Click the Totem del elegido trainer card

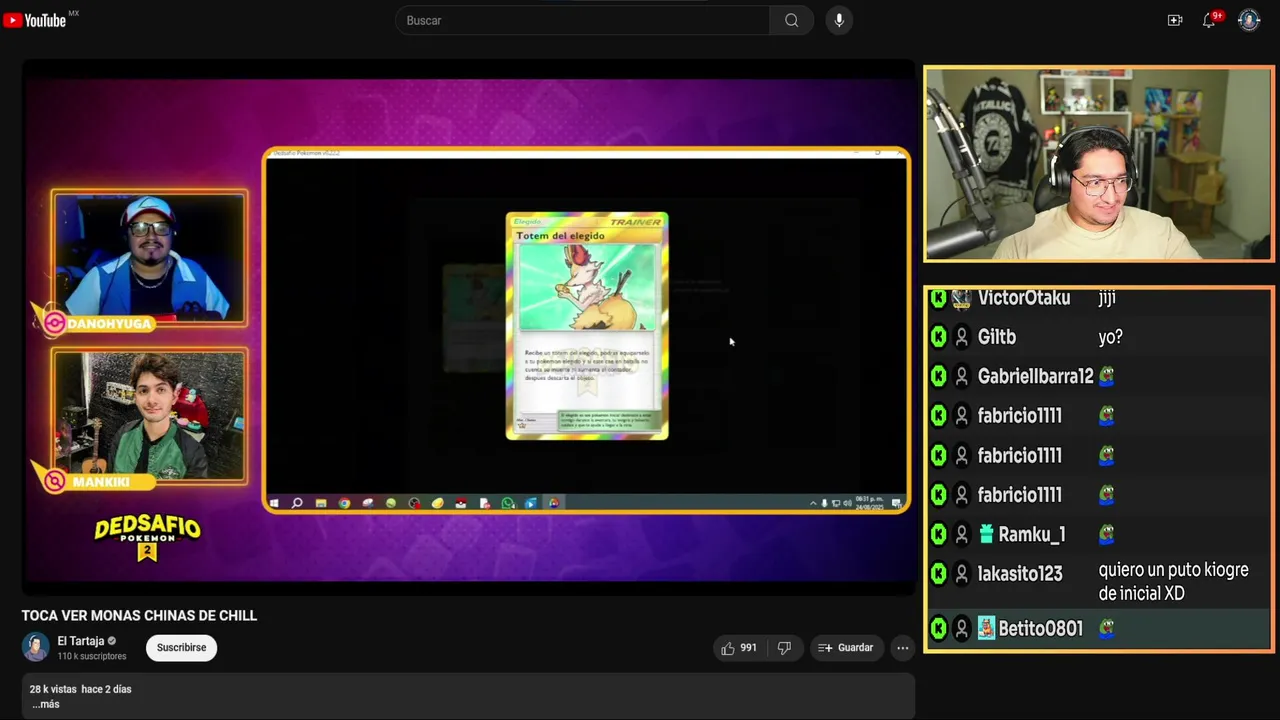click(x=587, y=326)
